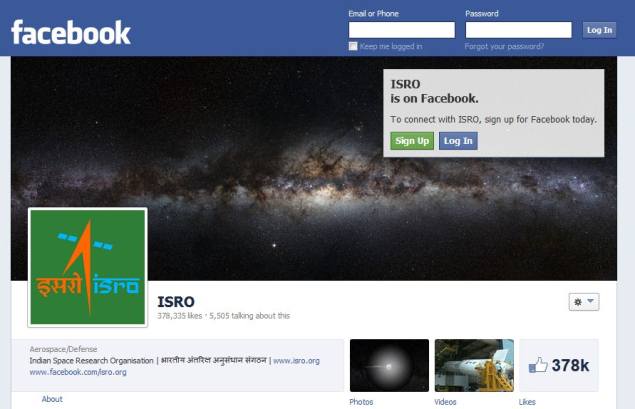
Task: Open the ISRO profile picture logo
Action: (87, 267)
